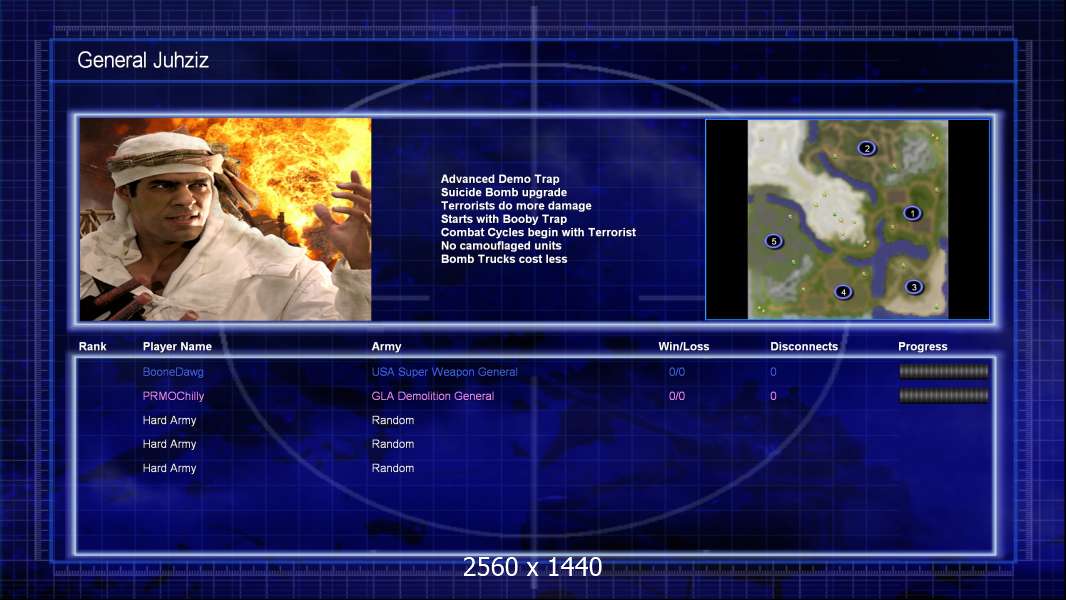This screenshot has width=1066, height=600.
Task: Click 'Combat Cycles begin with Terrorist' line
Action: pyautogui.click(x=538, y=232)
